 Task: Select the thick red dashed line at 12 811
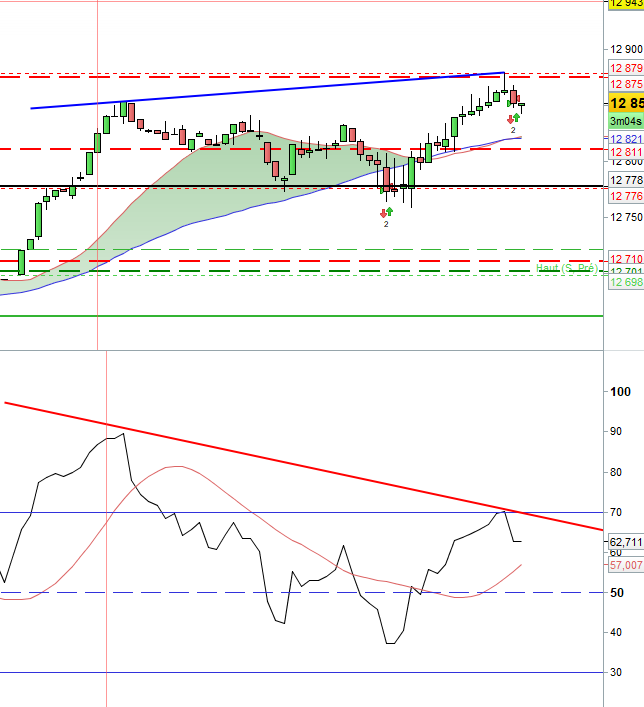301,149
